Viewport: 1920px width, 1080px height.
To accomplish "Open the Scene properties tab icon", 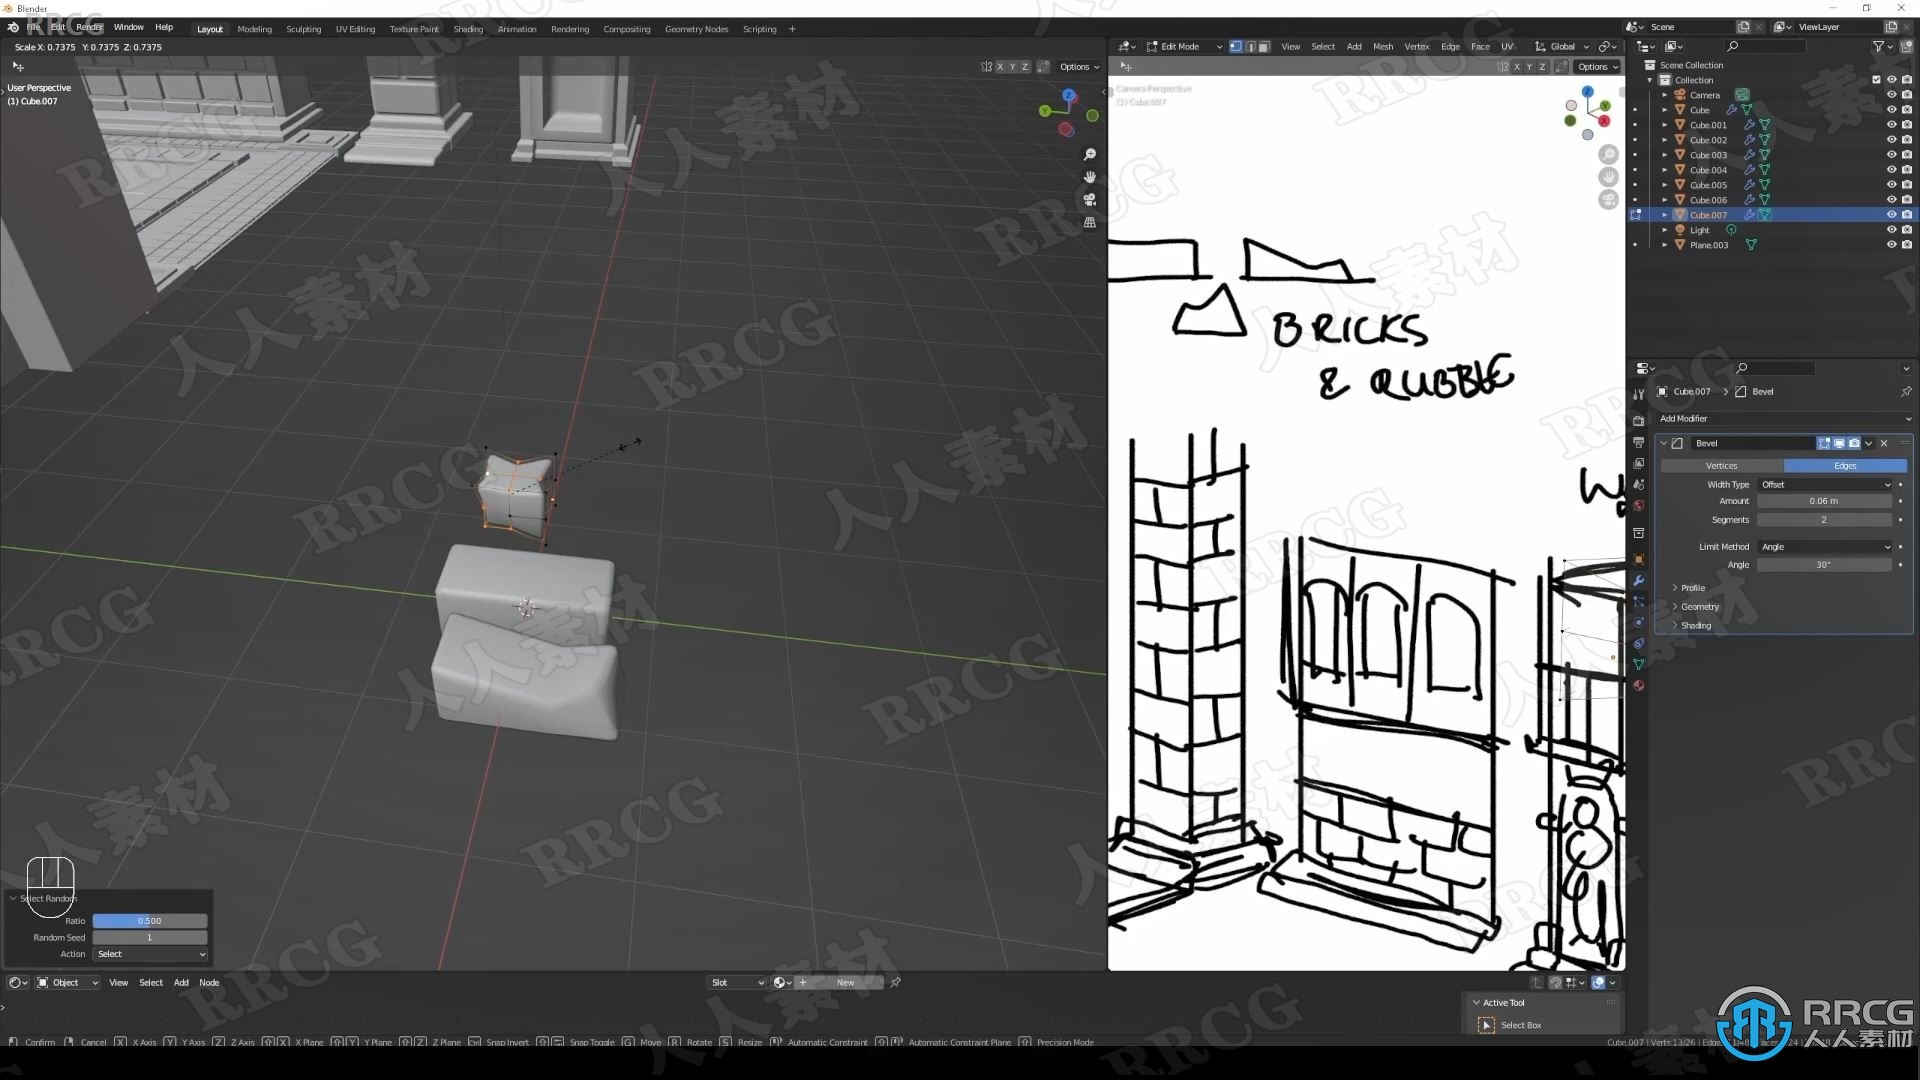I will click(1638, 484).
